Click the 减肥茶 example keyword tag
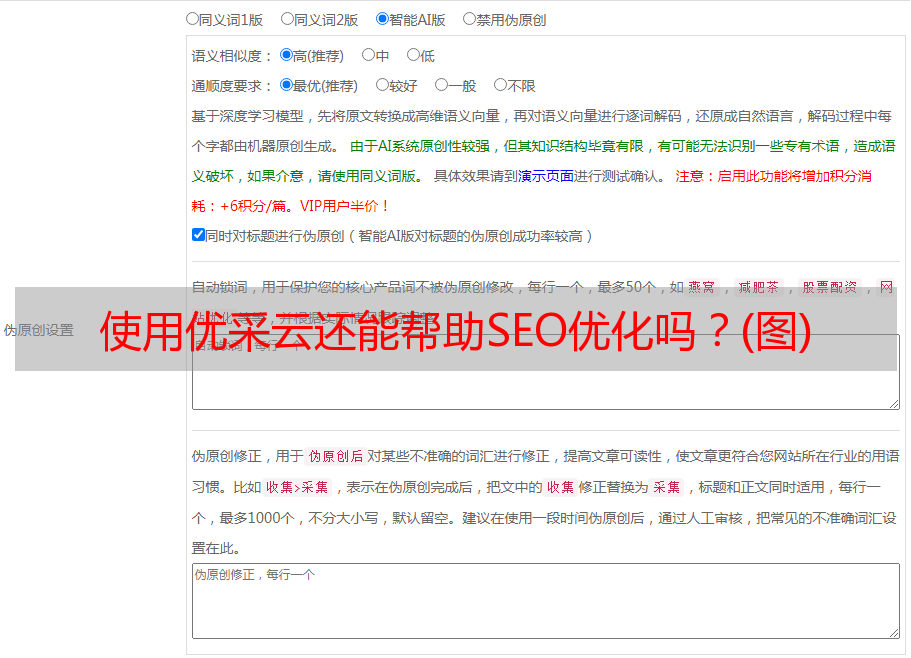 [759, 287]
